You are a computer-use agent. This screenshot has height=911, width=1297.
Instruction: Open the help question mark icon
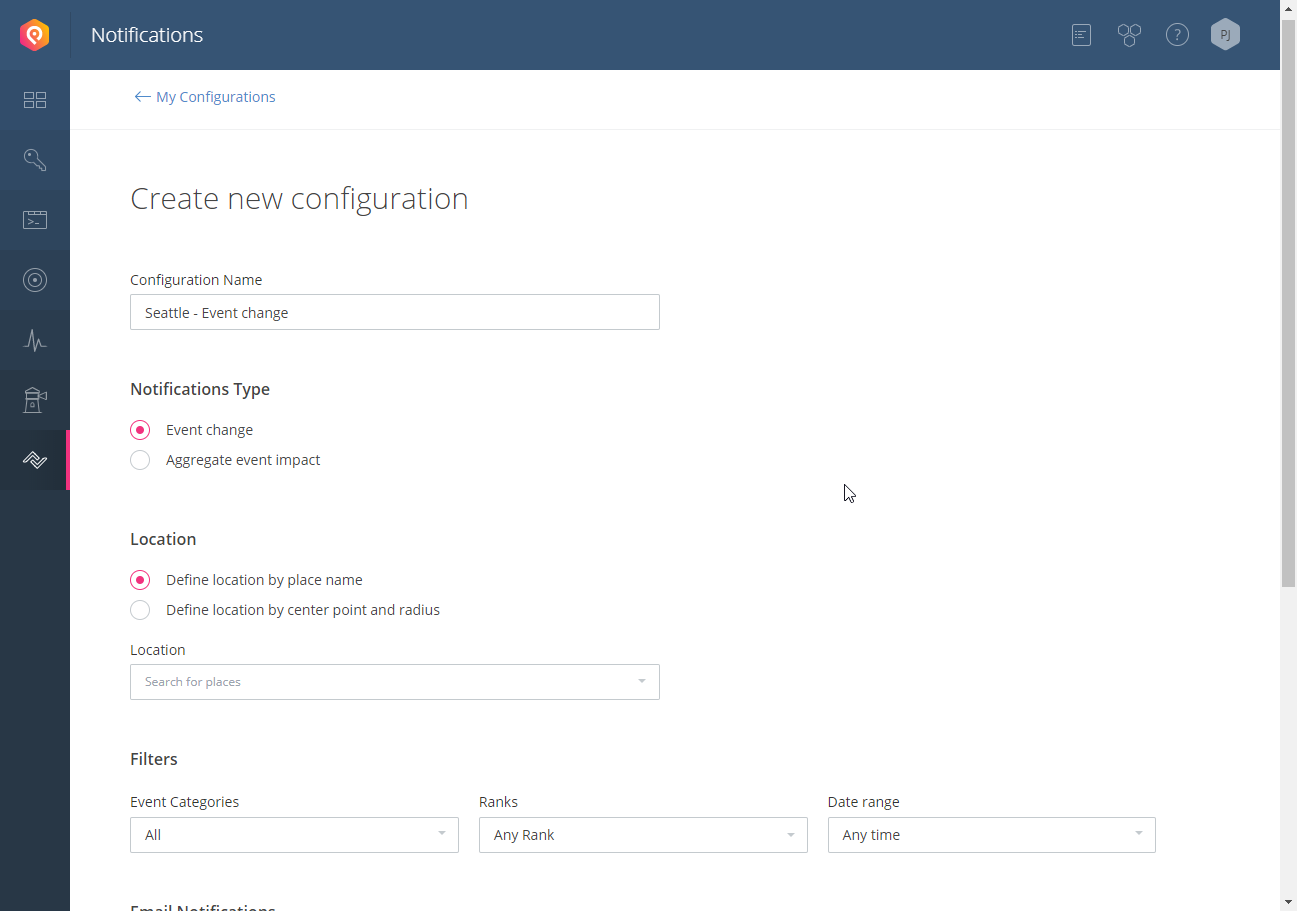1177,35
